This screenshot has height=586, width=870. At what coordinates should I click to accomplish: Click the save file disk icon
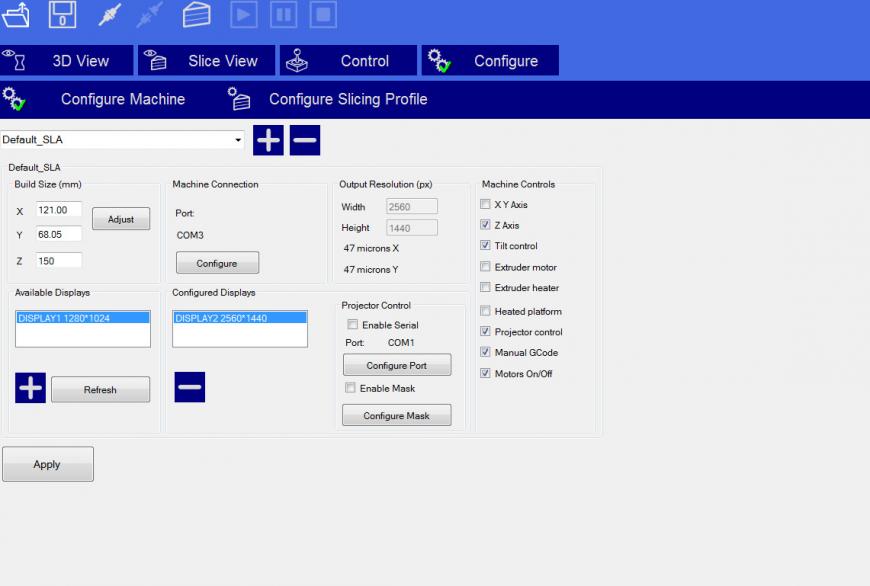(x=62, y=15)
